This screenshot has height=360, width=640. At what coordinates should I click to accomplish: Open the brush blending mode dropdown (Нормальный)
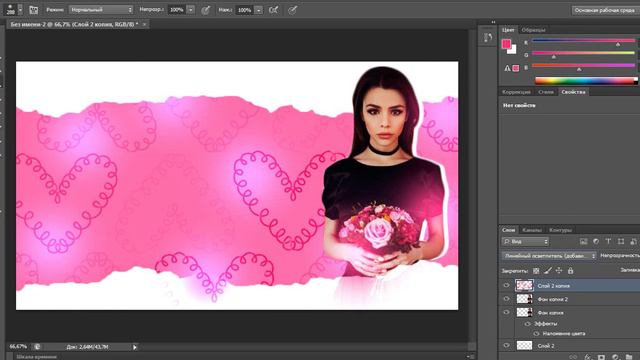coord(101,10)
